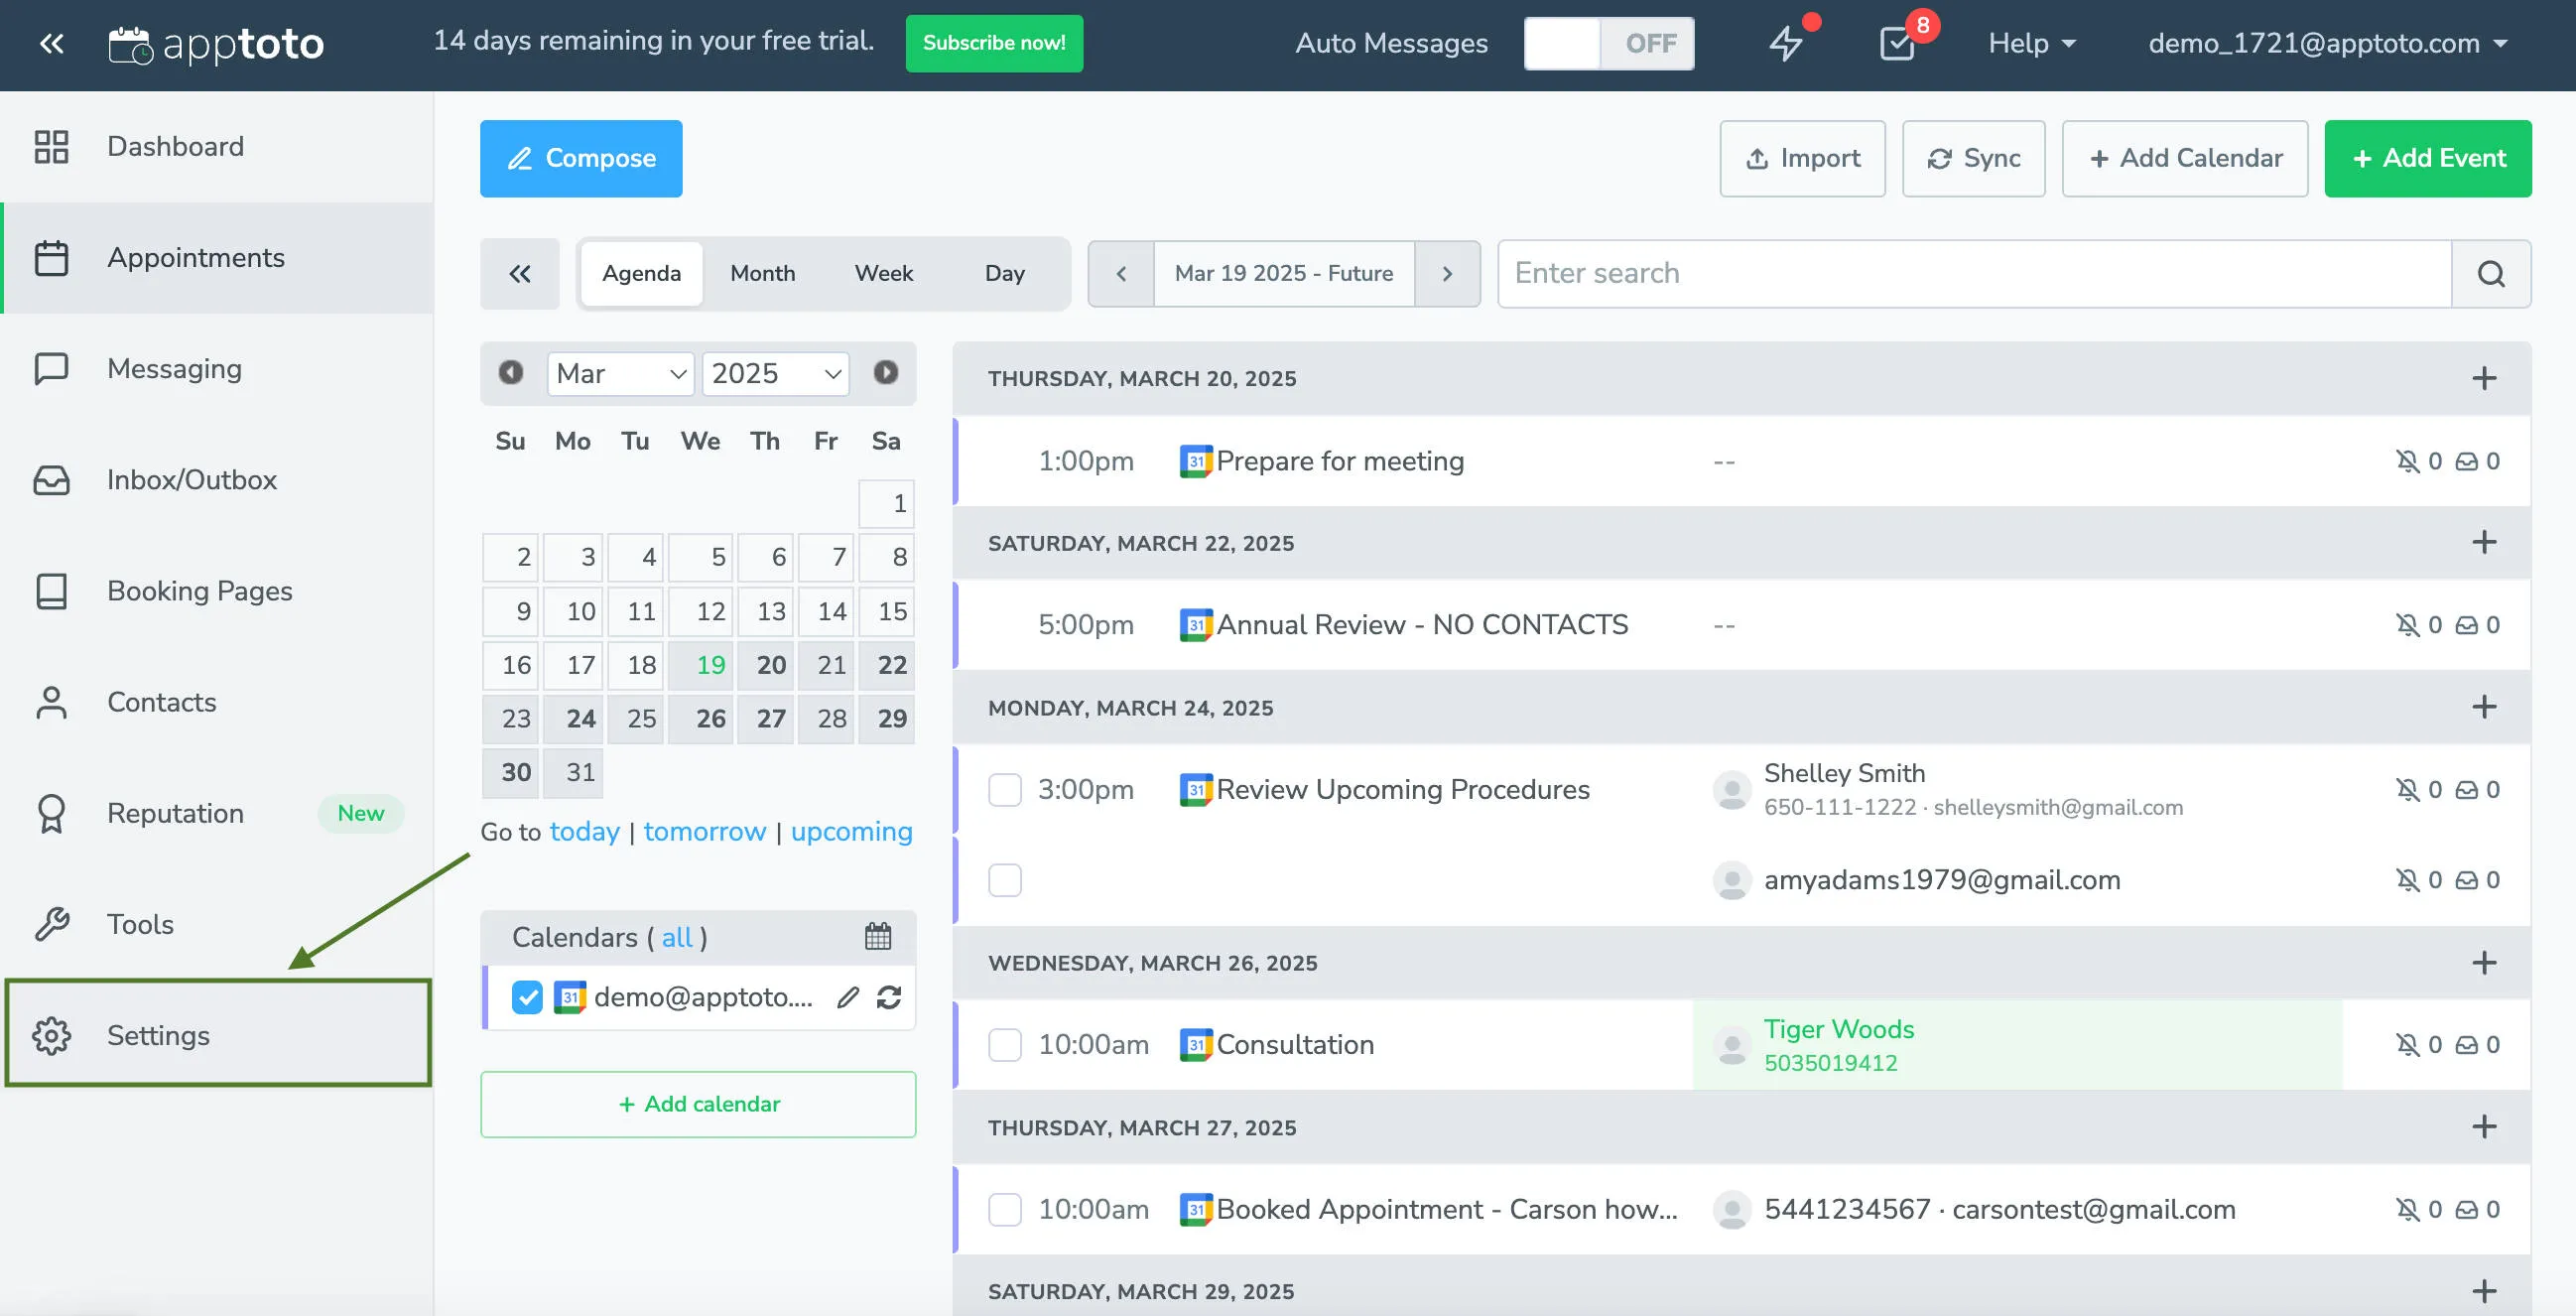The height and width of the screenshot is (1316, 2576).
Task: Switch to the Month view tab
Action: [x=762, y=273]
